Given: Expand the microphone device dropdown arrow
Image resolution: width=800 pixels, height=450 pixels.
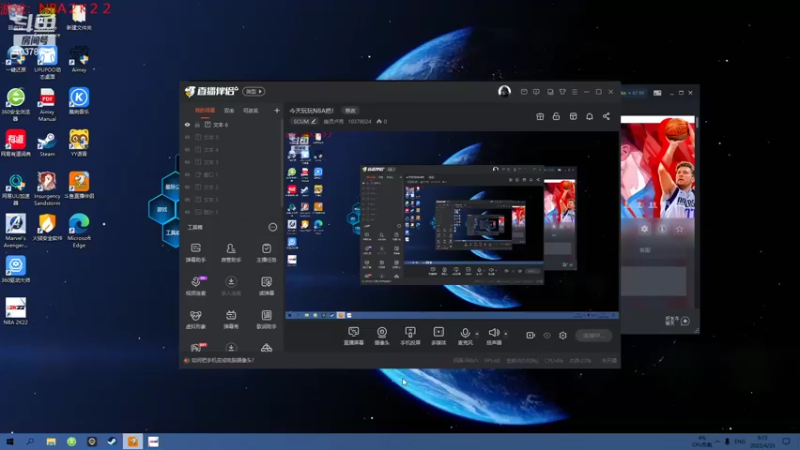Looking at the screenshot, I should click(477, 334).
